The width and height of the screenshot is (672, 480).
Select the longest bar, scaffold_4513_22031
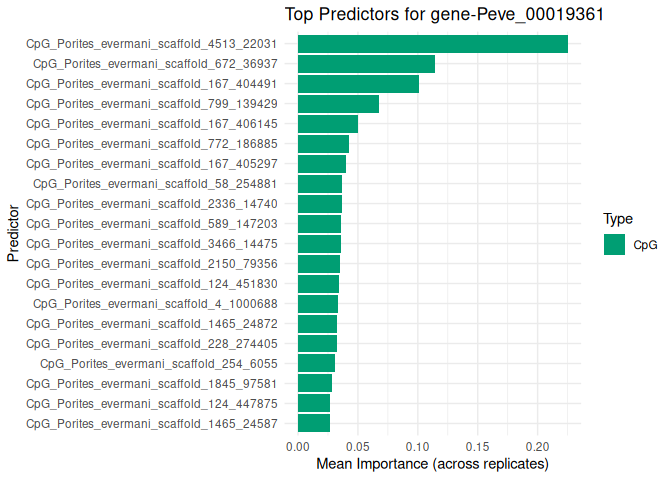point(433,44)
